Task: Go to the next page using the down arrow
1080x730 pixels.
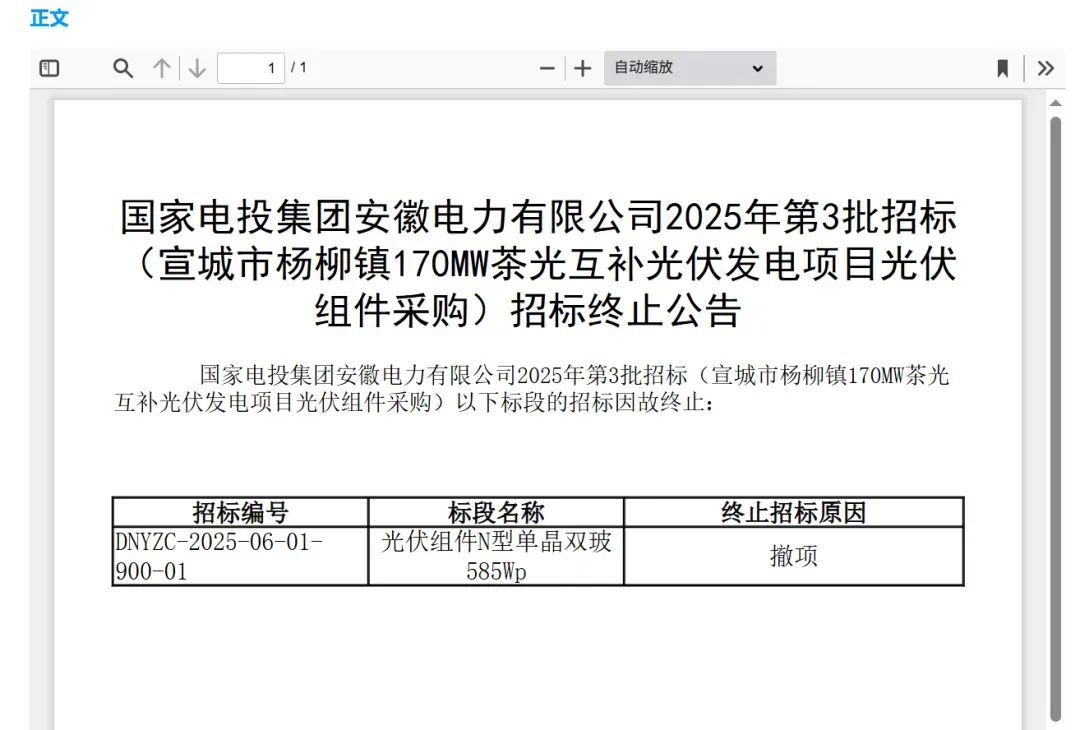Action: pyautogui.click(x=196, y=68)
